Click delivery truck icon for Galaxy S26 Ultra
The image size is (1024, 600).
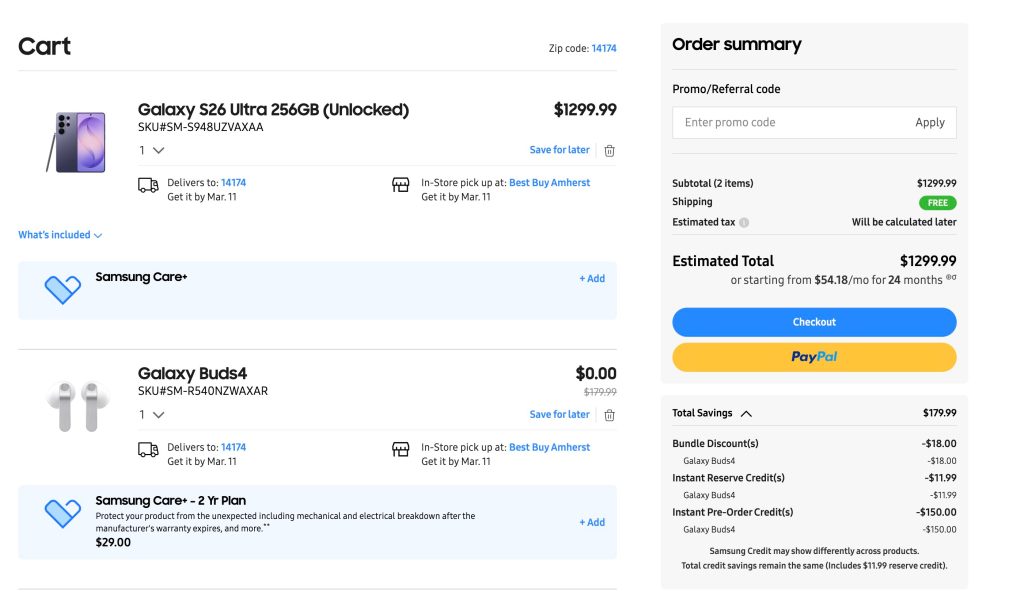coord(148,185)
